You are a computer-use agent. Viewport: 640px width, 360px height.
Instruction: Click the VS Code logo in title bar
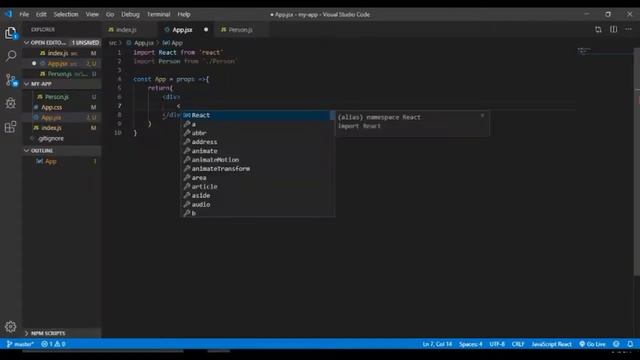(8, 14)
